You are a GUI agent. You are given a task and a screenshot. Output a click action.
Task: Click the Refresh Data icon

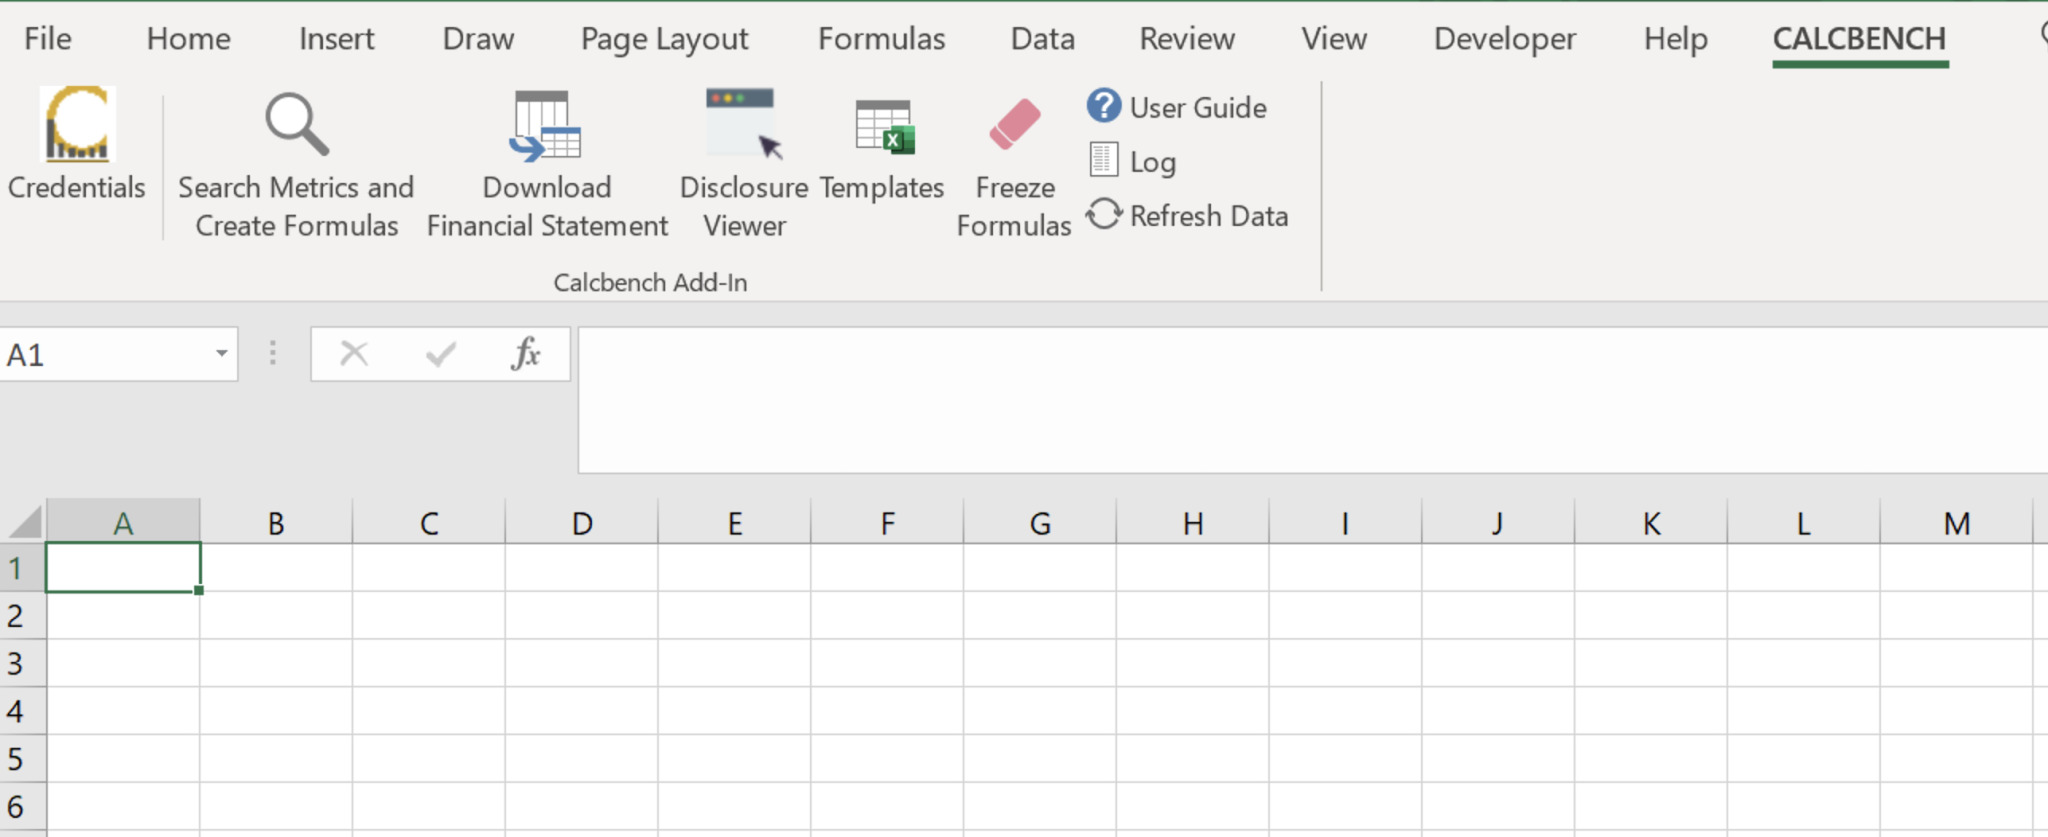click(1104, 215)
